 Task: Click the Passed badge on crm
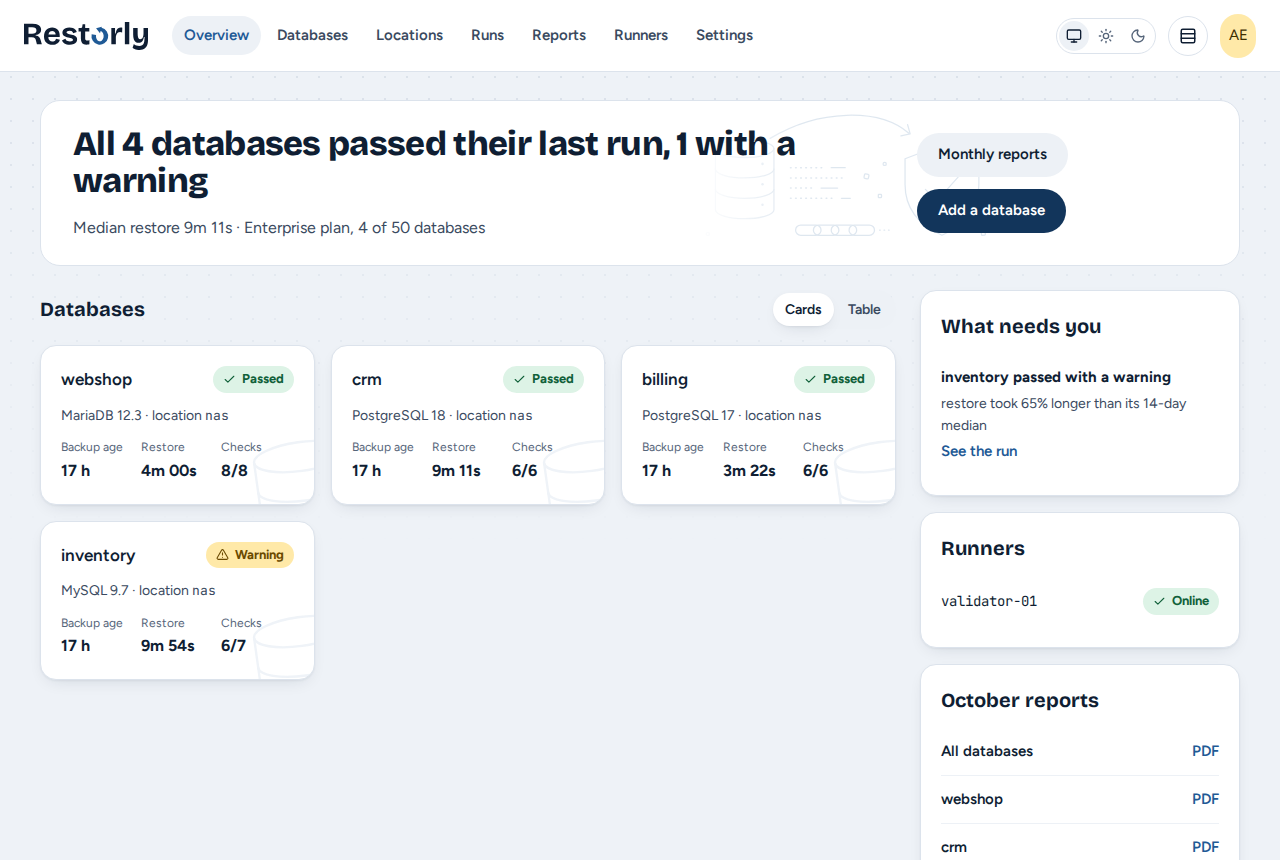pyautogui.click(x=543, y=379)
